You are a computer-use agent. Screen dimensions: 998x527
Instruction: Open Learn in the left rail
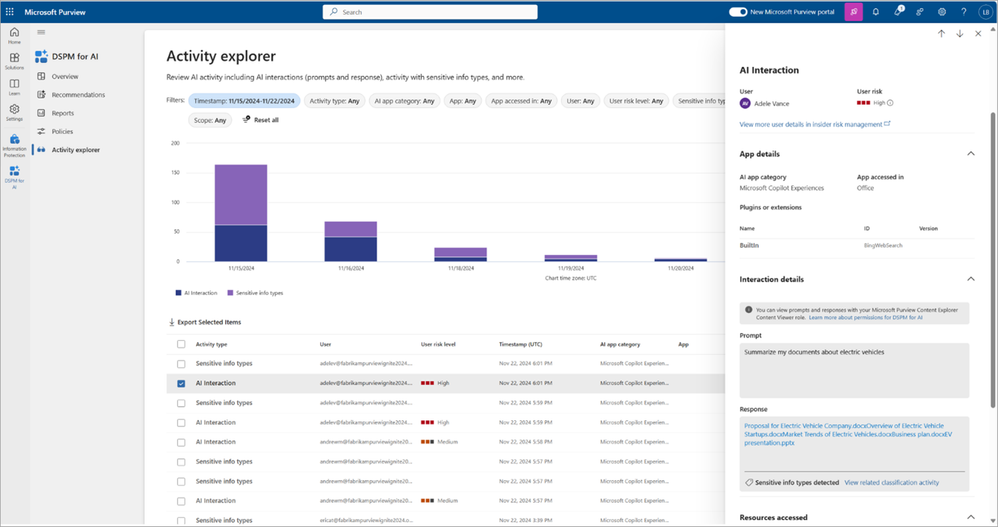tap(14, 87)
